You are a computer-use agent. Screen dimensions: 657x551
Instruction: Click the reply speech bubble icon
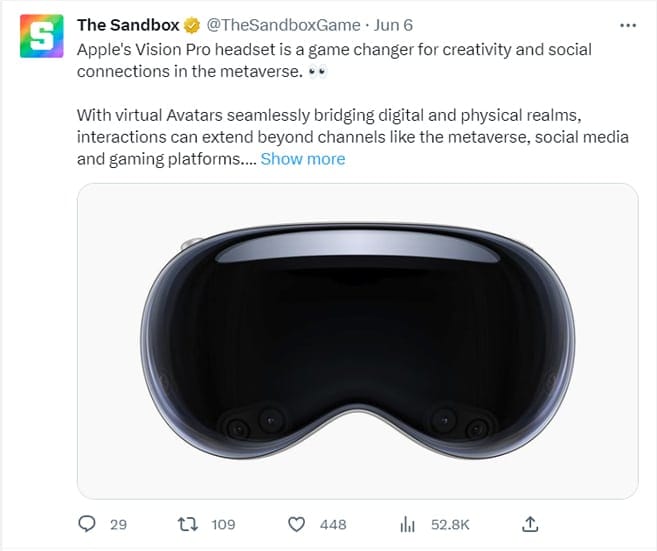pos(87,524)
